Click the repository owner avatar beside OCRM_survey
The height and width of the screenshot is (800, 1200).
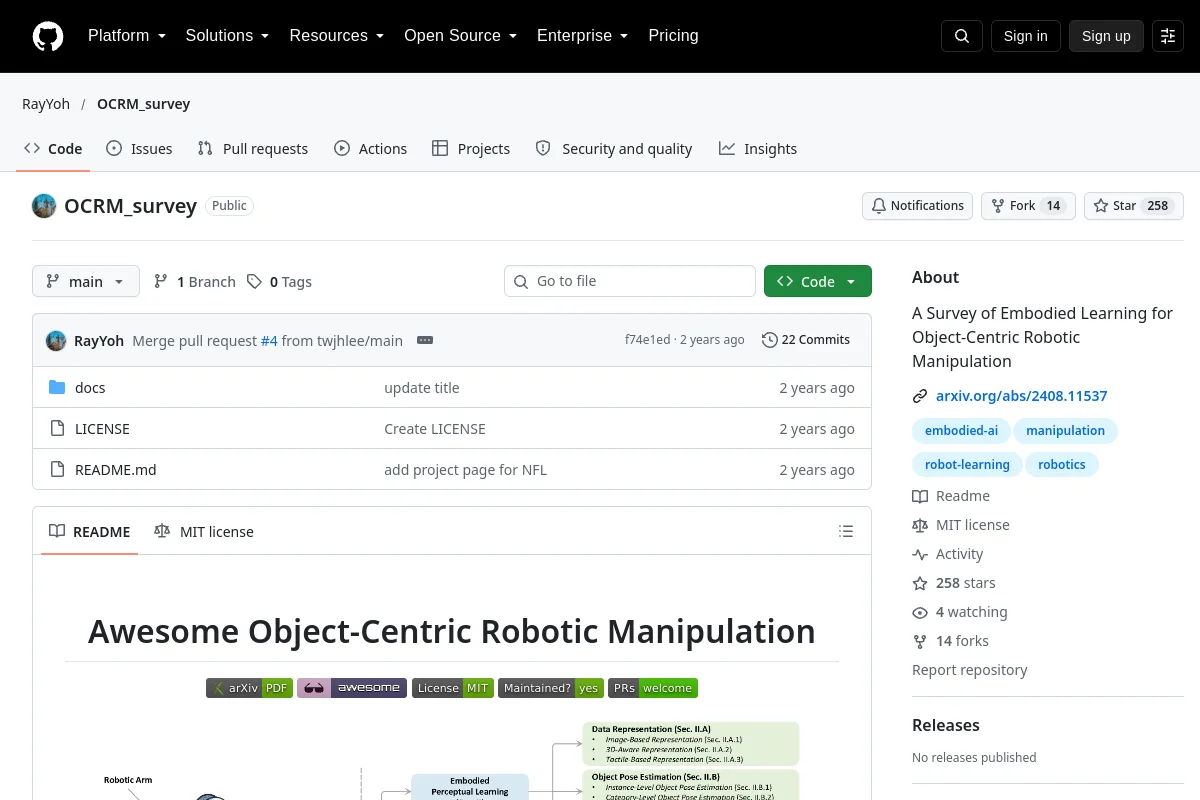[x=44, y=206]
